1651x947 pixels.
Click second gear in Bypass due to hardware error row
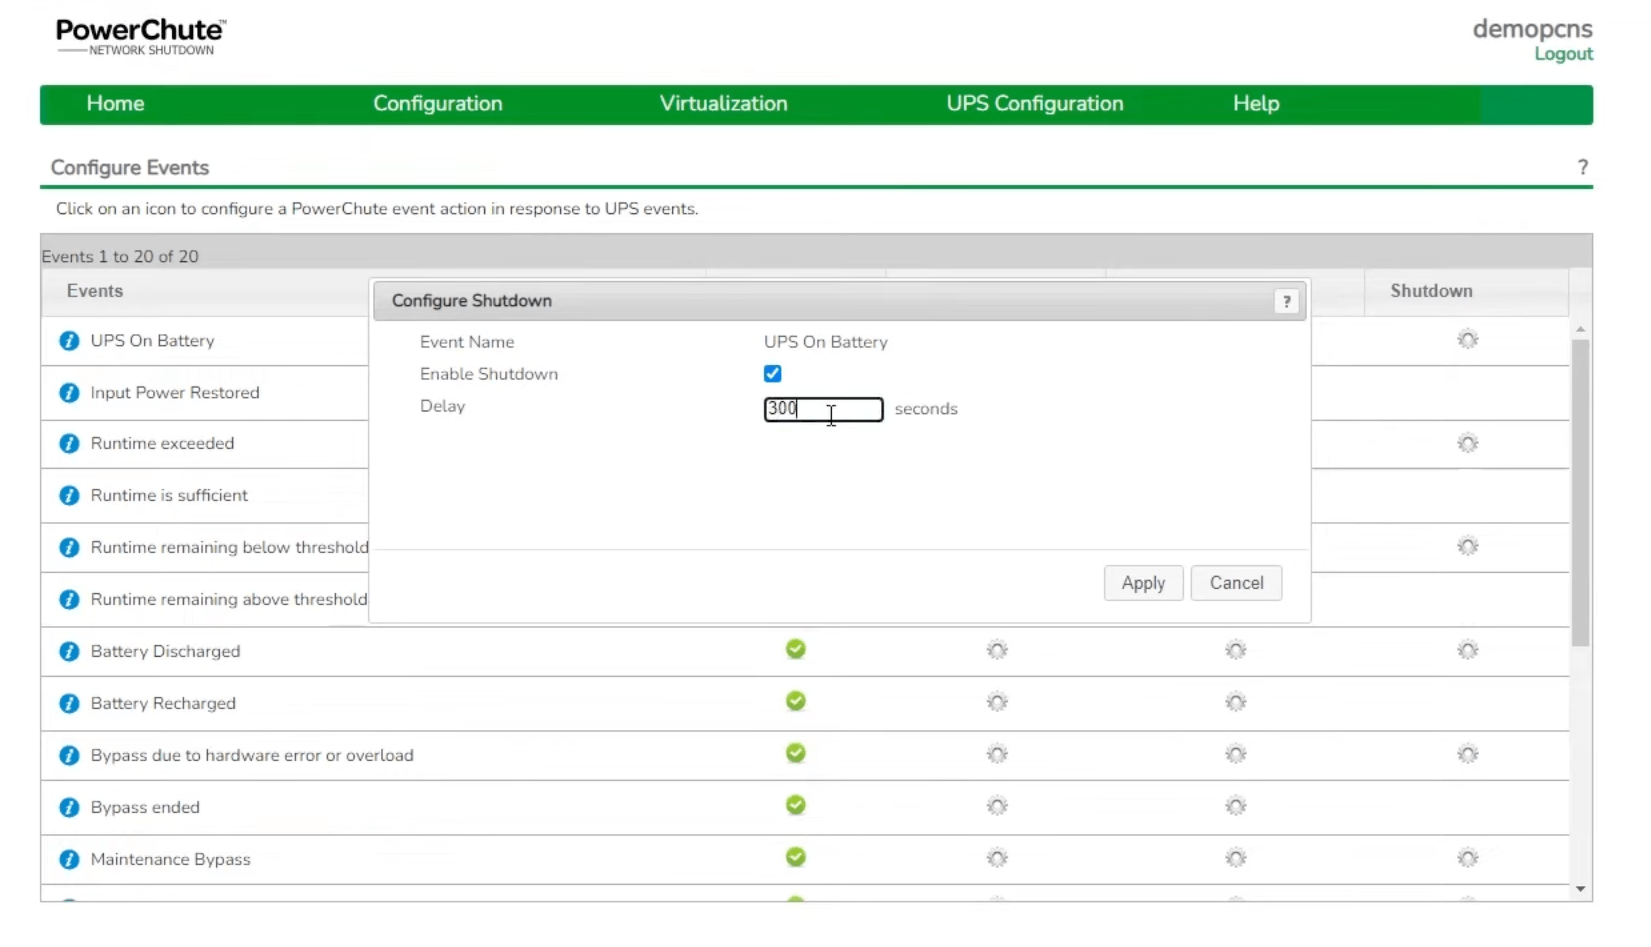1236,754
